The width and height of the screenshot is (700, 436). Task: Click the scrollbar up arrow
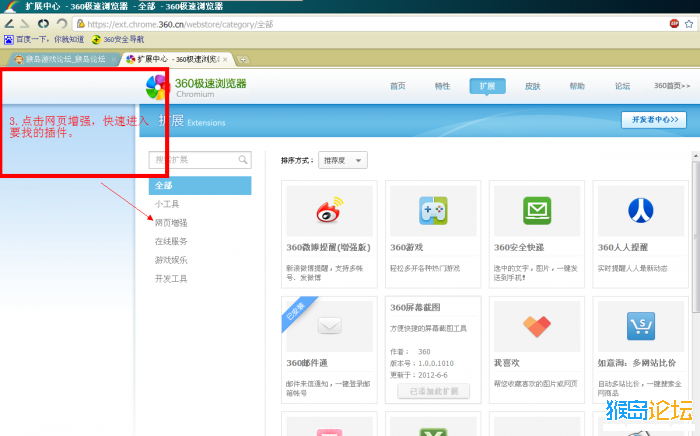(696, 156)
